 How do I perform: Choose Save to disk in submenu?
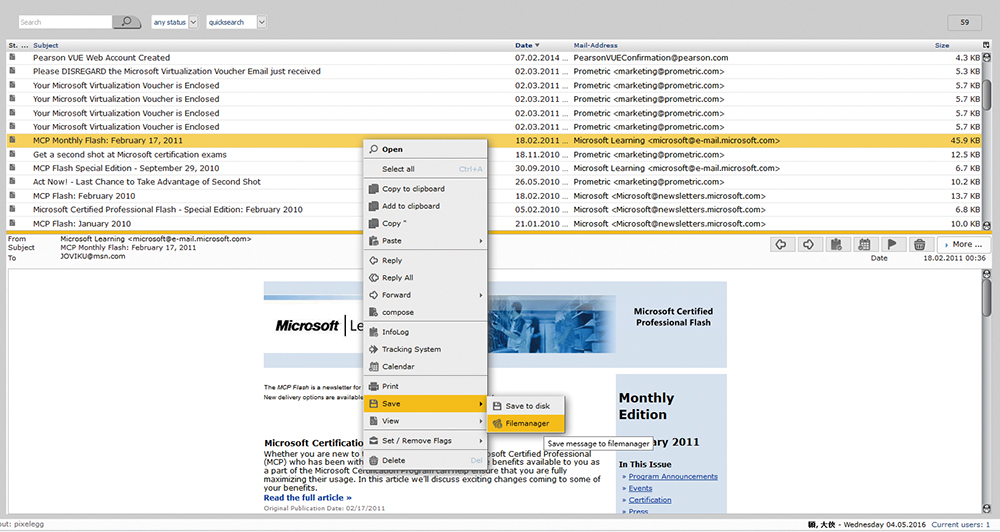coord(527,406)
